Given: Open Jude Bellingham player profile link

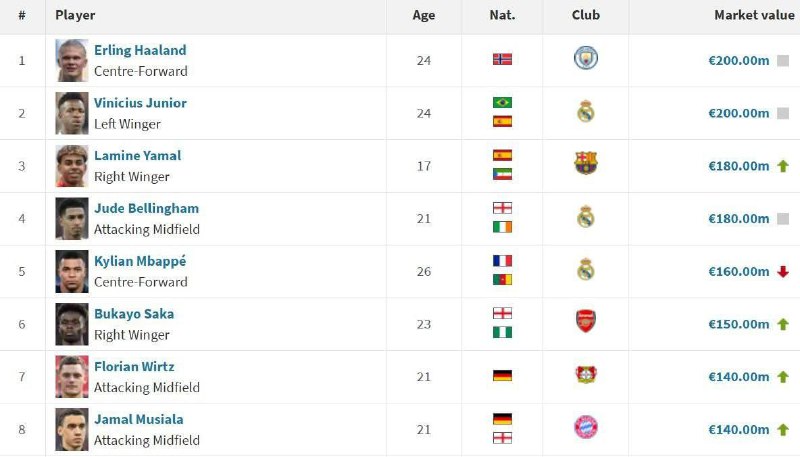Looking at the screenshot, I should 146,208.
